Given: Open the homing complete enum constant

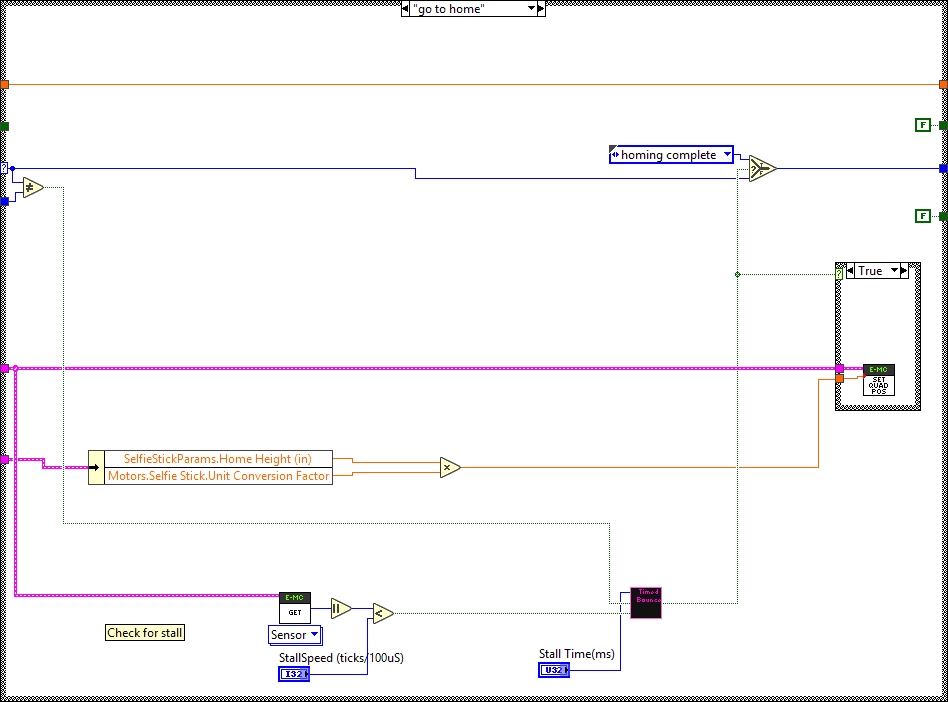Looking at the screenshot, I should click(726, 155).
